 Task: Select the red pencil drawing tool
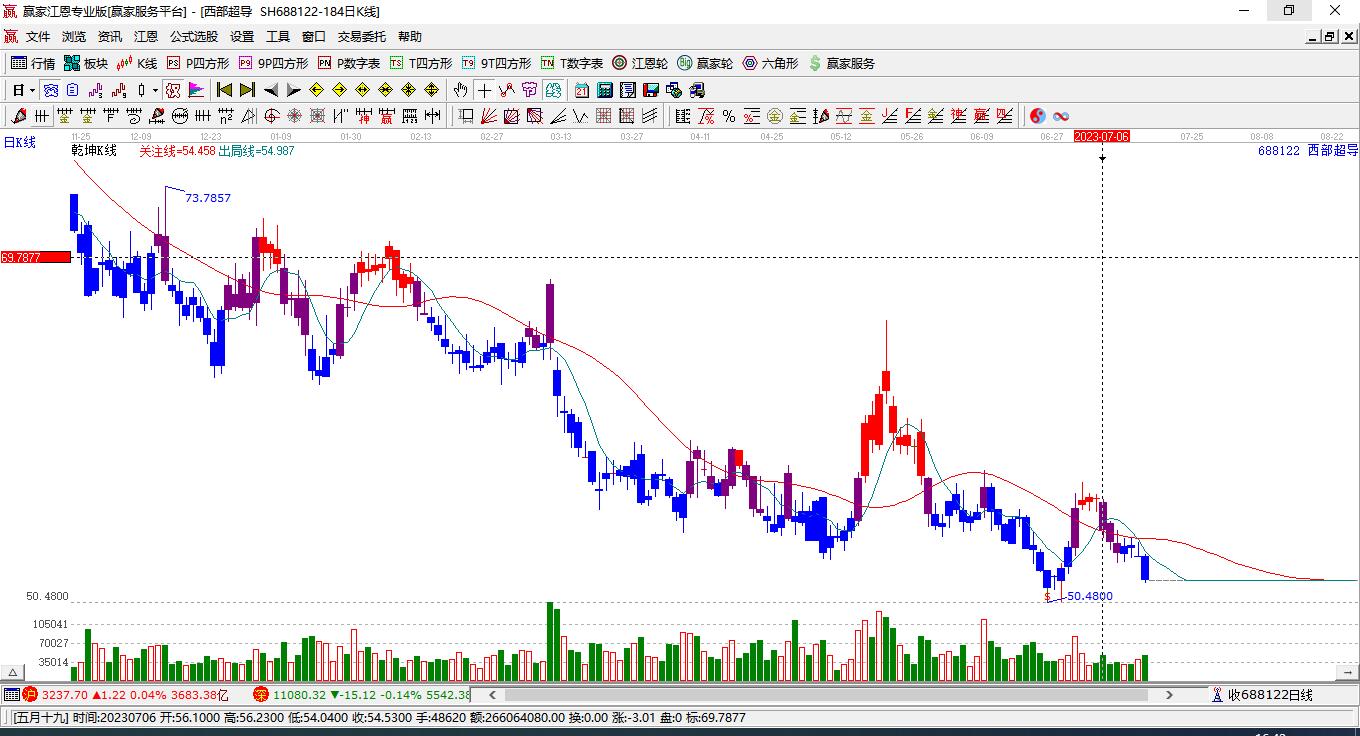click(x=18, y=116)
